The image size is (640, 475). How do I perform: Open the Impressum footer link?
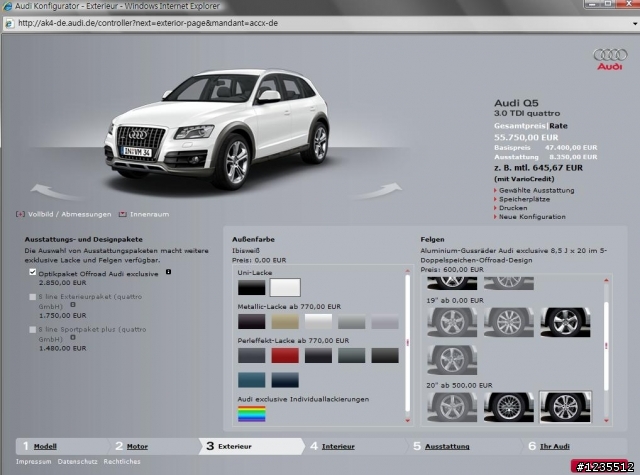33,462
